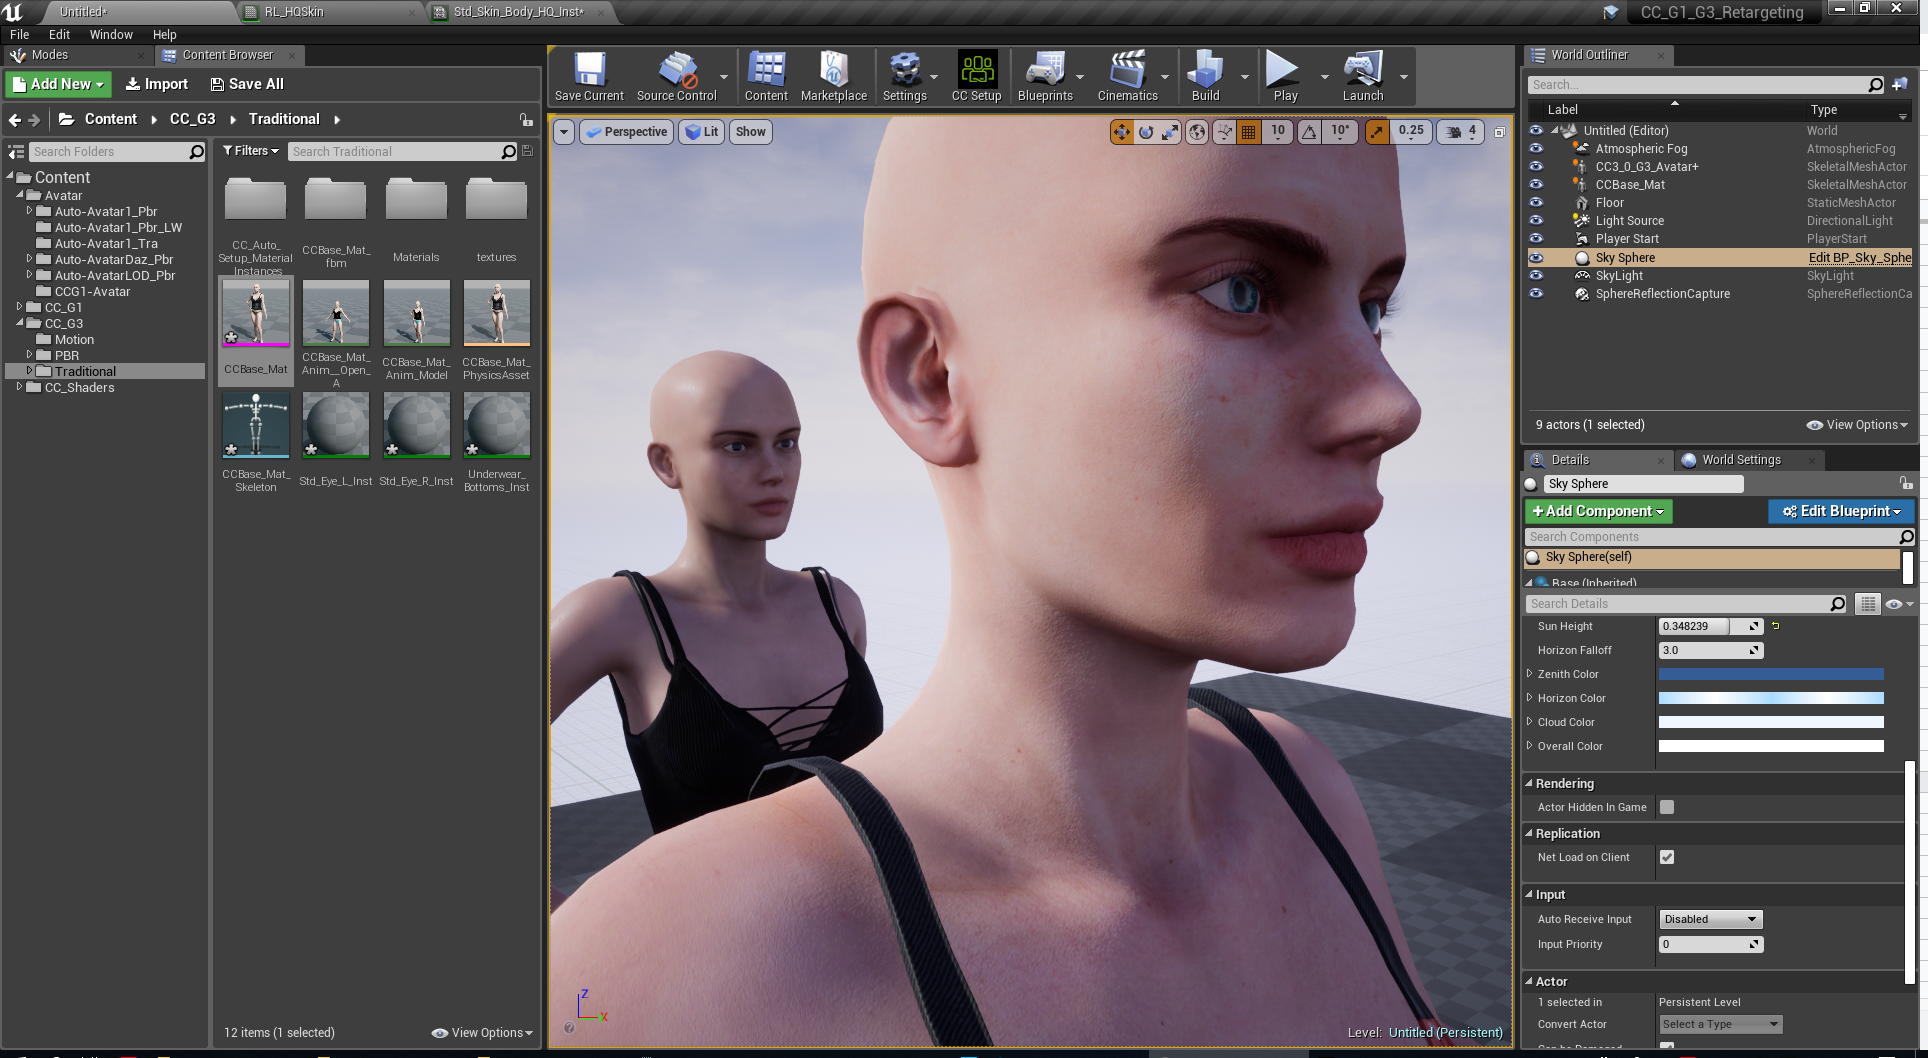This screenshot has height=1058, width=1928.
Task: Click the Add Component button
Action: click(1598, 511)
